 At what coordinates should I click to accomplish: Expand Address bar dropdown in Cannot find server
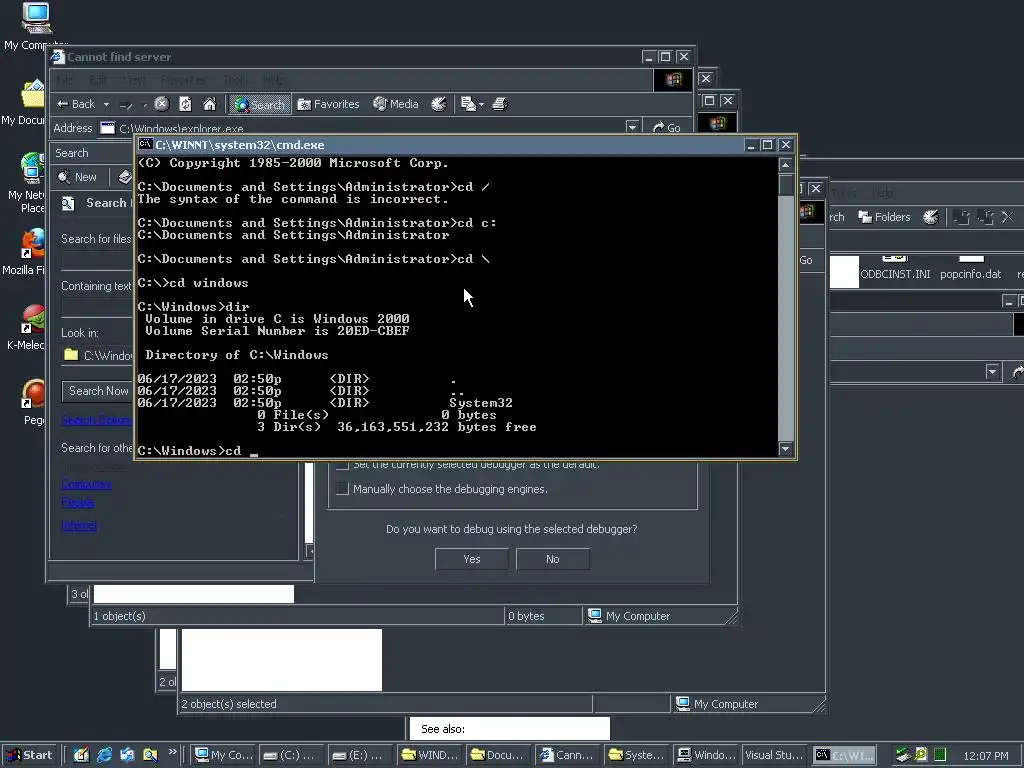[x=632, y=127]
